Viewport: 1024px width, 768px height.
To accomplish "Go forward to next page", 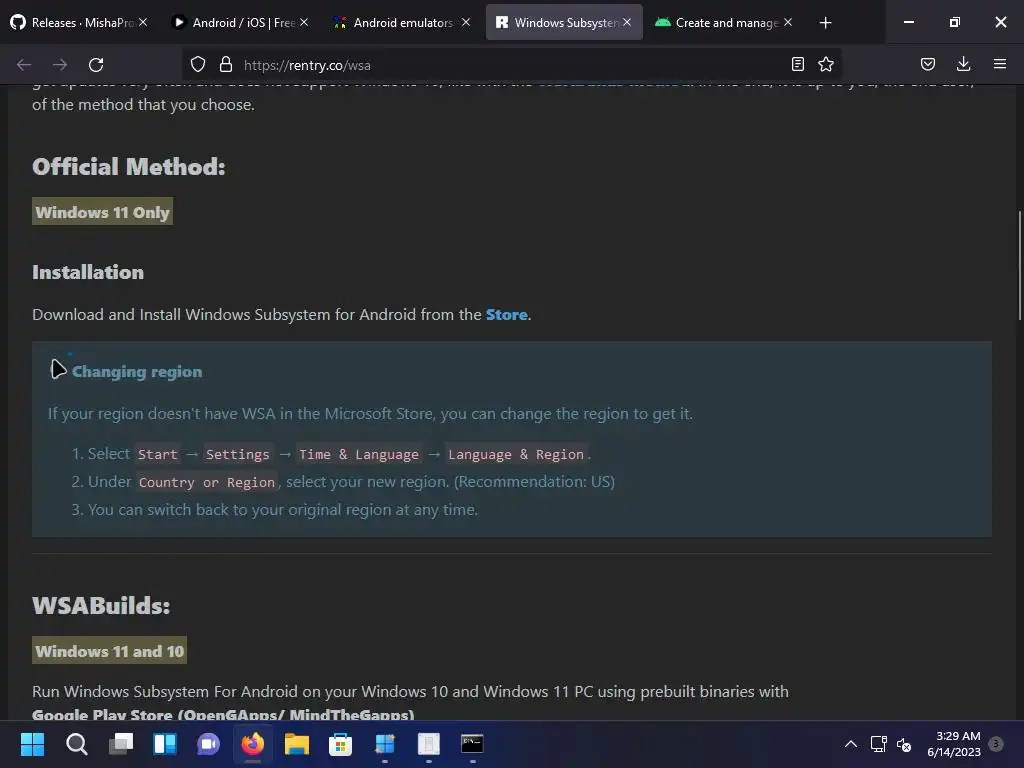I will [60, 65].
